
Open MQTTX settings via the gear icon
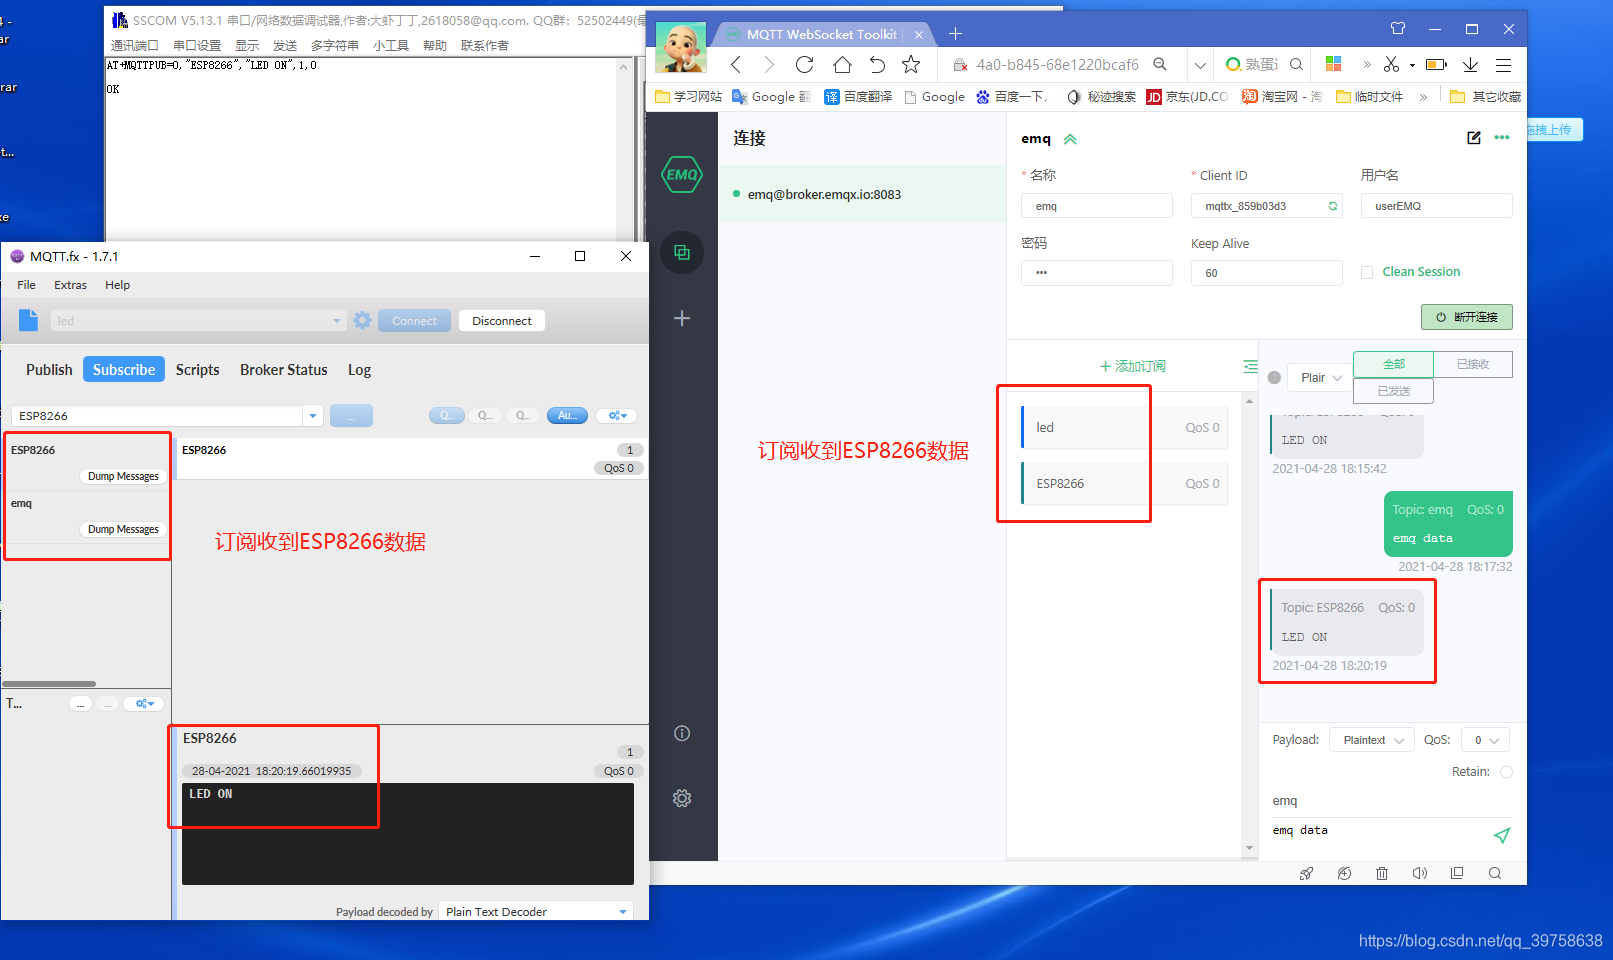[x=682, y=797]
